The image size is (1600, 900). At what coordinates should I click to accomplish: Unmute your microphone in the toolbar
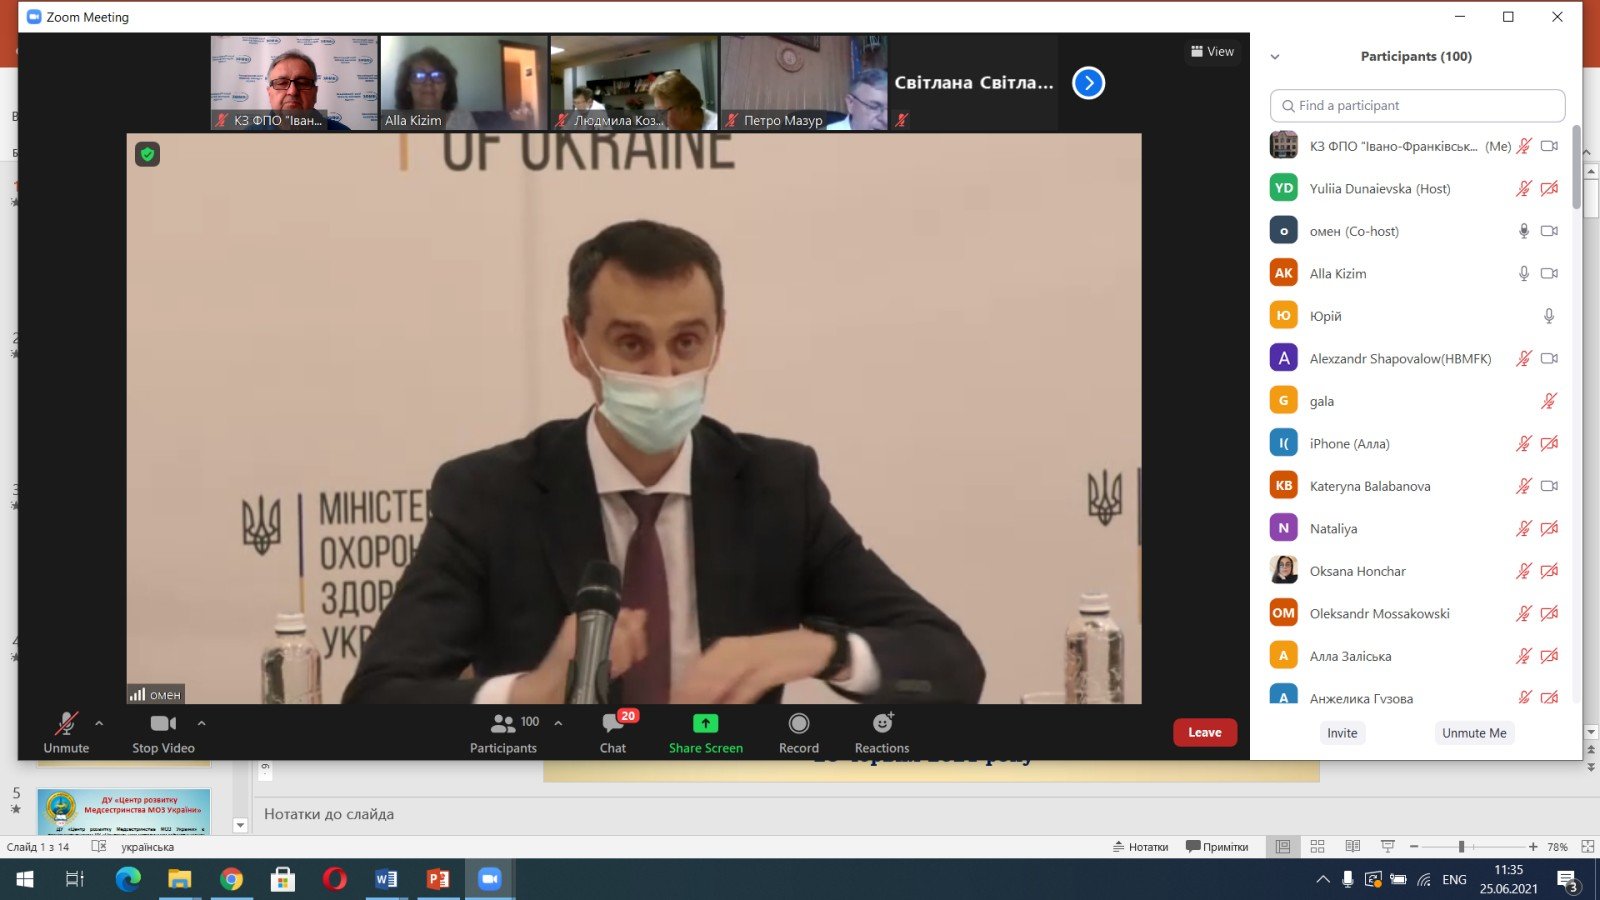(66, 732)
